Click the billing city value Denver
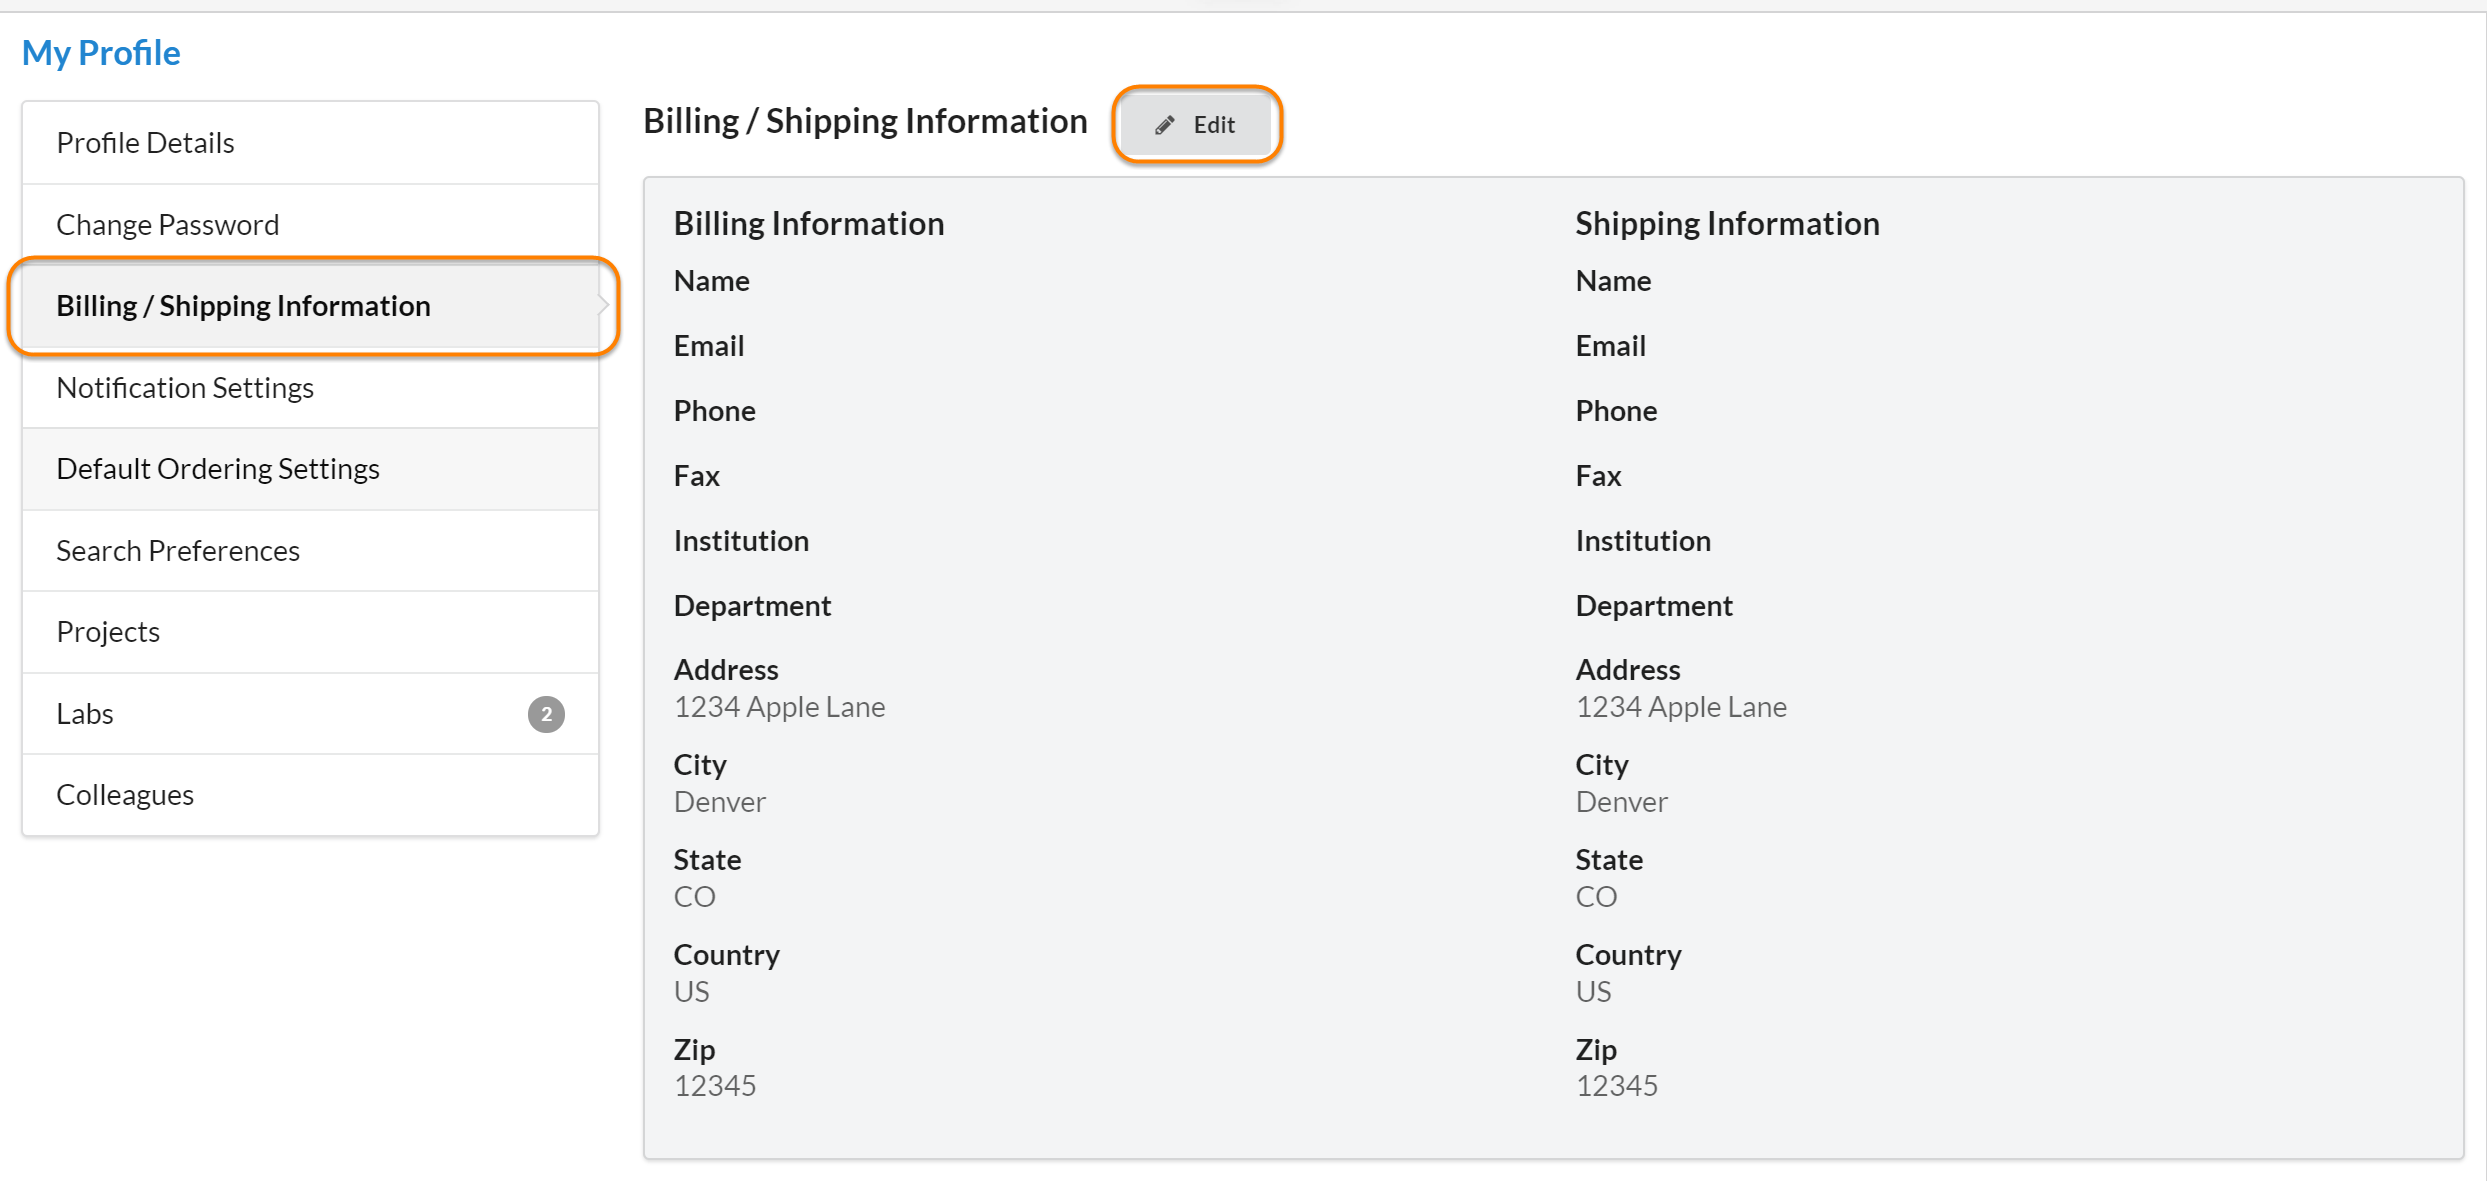 click(x=719, y=802)
